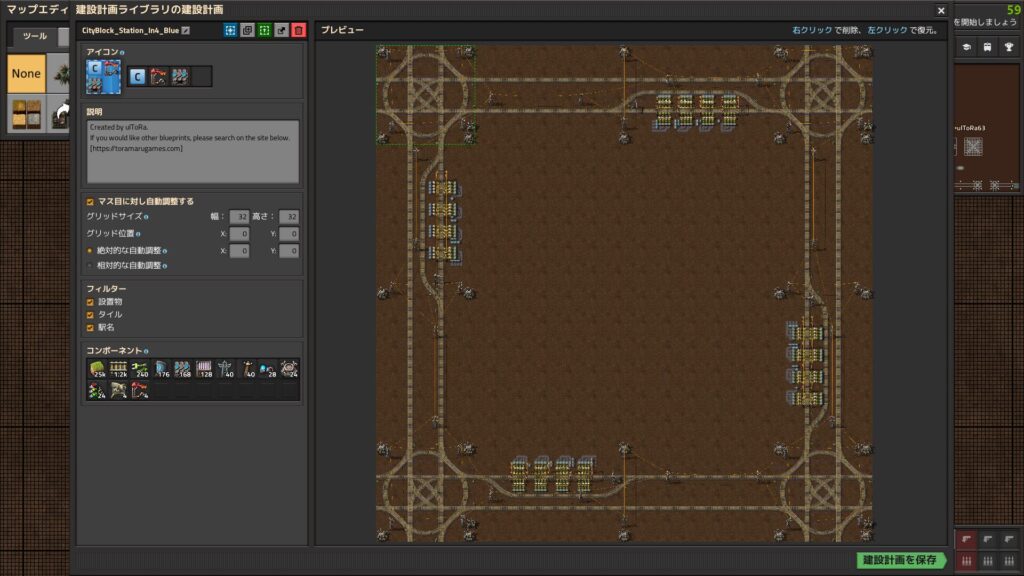Click the last first-row component showing 24
The width and height of the screenshot is (1024, 576).
point(289,369)
